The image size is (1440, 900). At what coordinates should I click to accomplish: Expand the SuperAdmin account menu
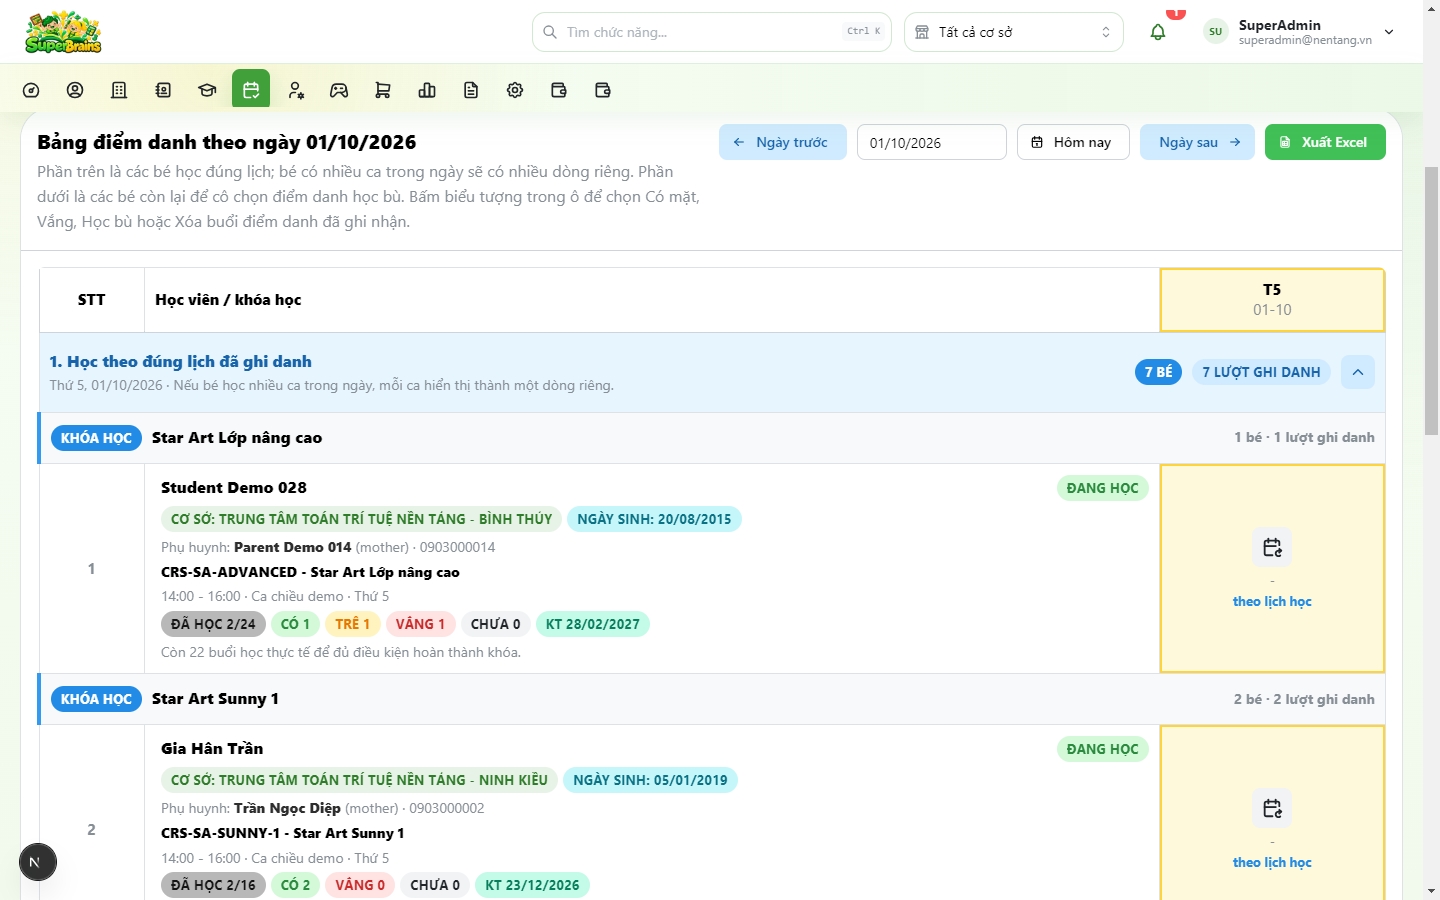coord(1300,32)
